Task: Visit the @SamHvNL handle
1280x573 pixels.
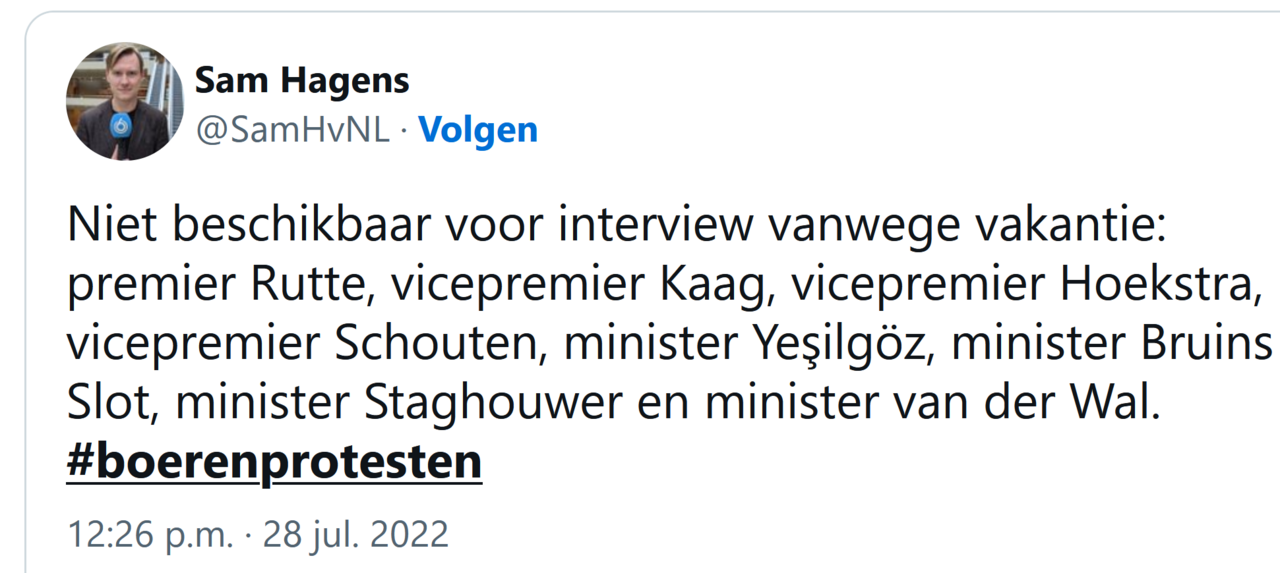Action: [x=292, y=130]
